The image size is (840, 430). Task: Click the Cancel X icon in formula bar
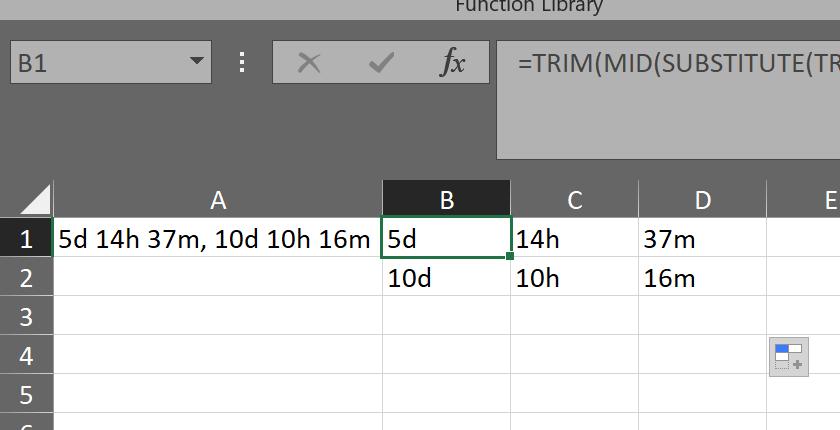click(310, 63)
